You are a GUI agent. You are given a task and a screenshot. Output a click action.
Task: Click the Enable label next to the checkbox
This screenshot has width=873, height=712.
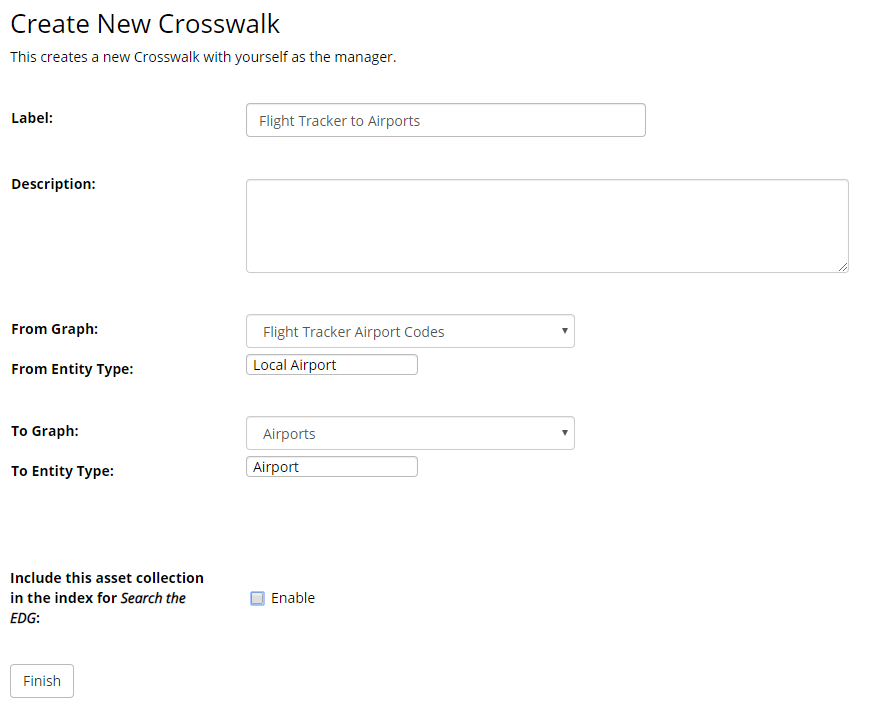[x=293, y=597]
